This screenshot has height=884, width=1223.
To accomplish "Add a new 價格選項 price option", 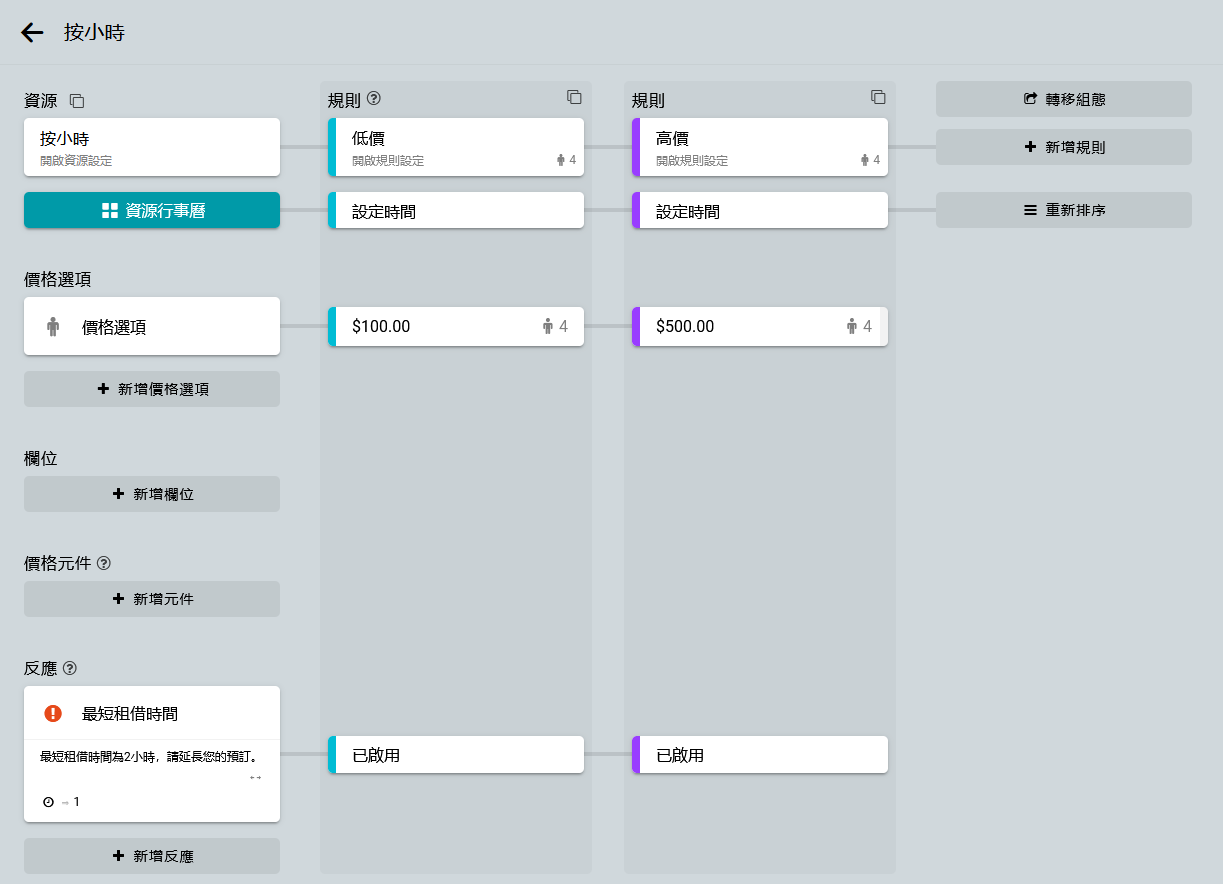I will (152, 389).
